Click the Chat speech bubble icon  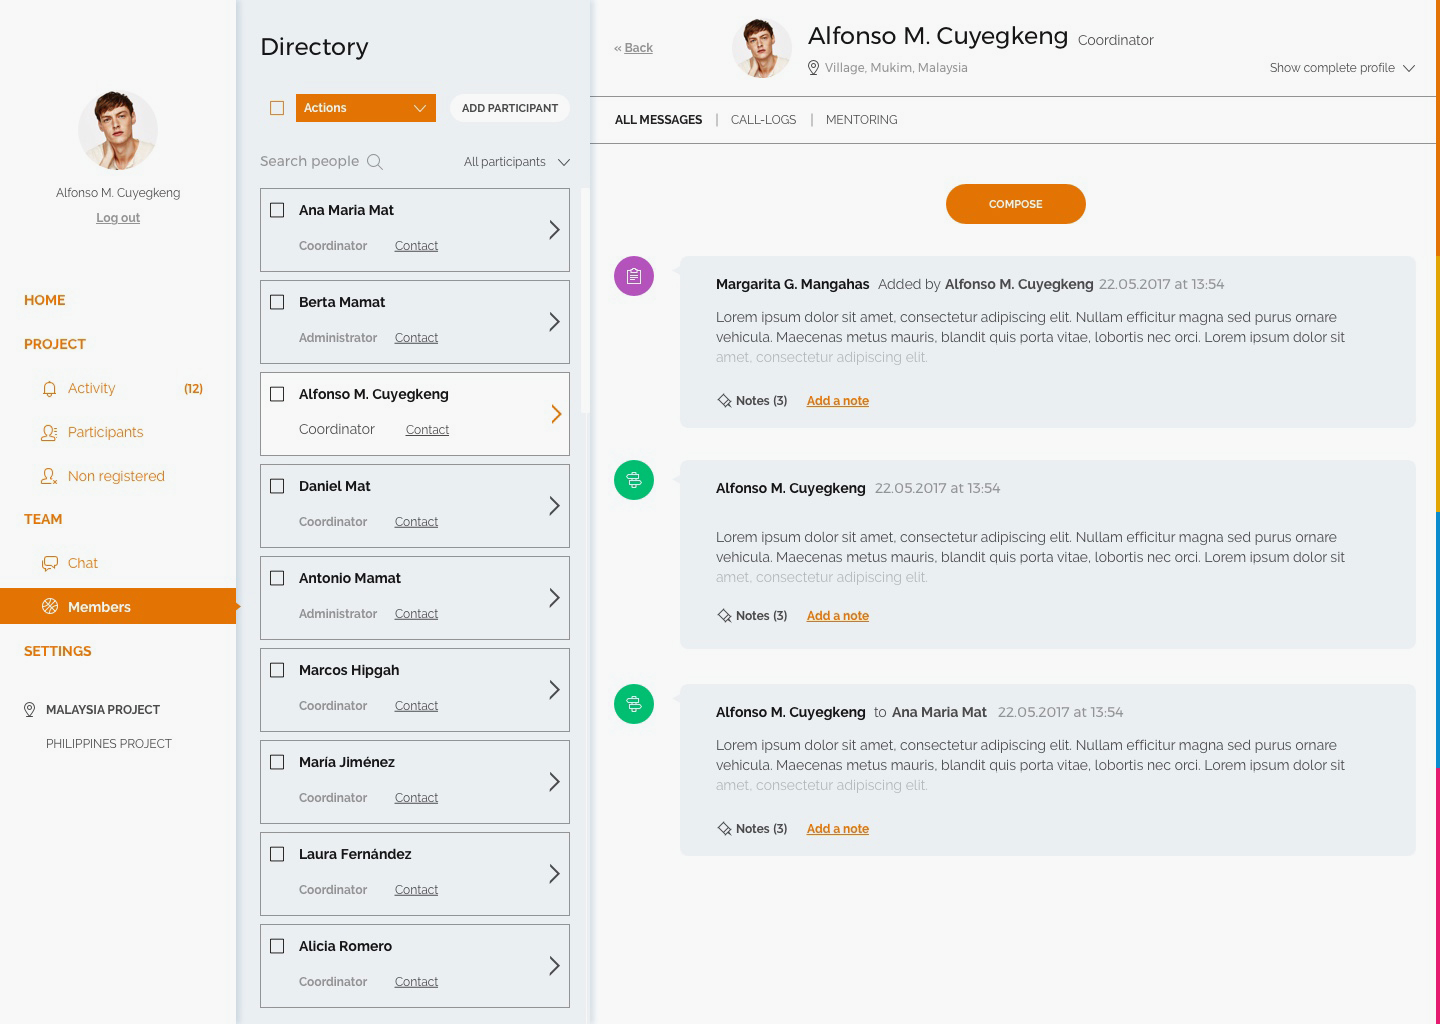click(49, 564)
